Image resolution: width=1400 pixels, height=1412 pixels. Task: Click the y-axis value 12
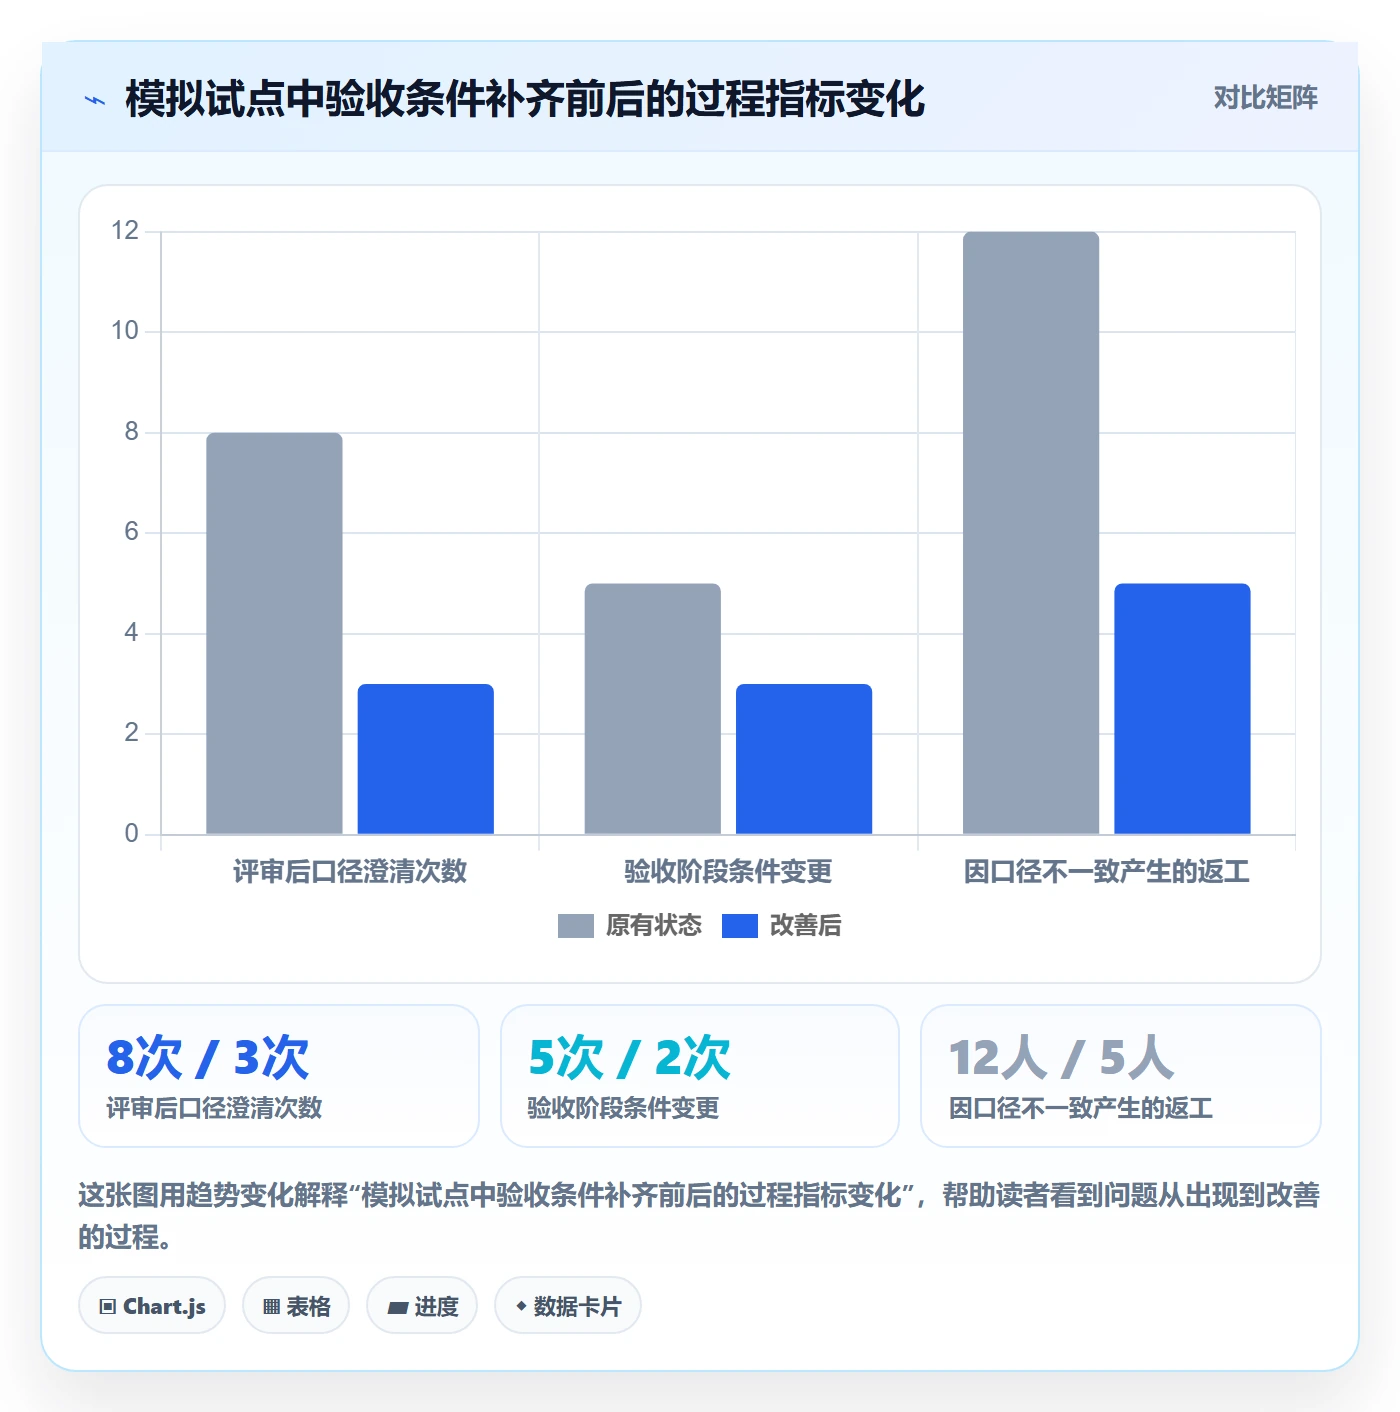coord(125,231)
